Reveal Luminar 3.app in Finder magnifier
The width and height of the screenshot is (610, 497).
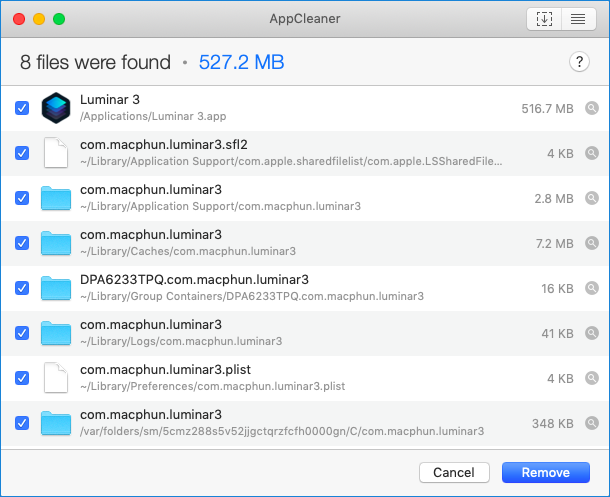point(592,108)
